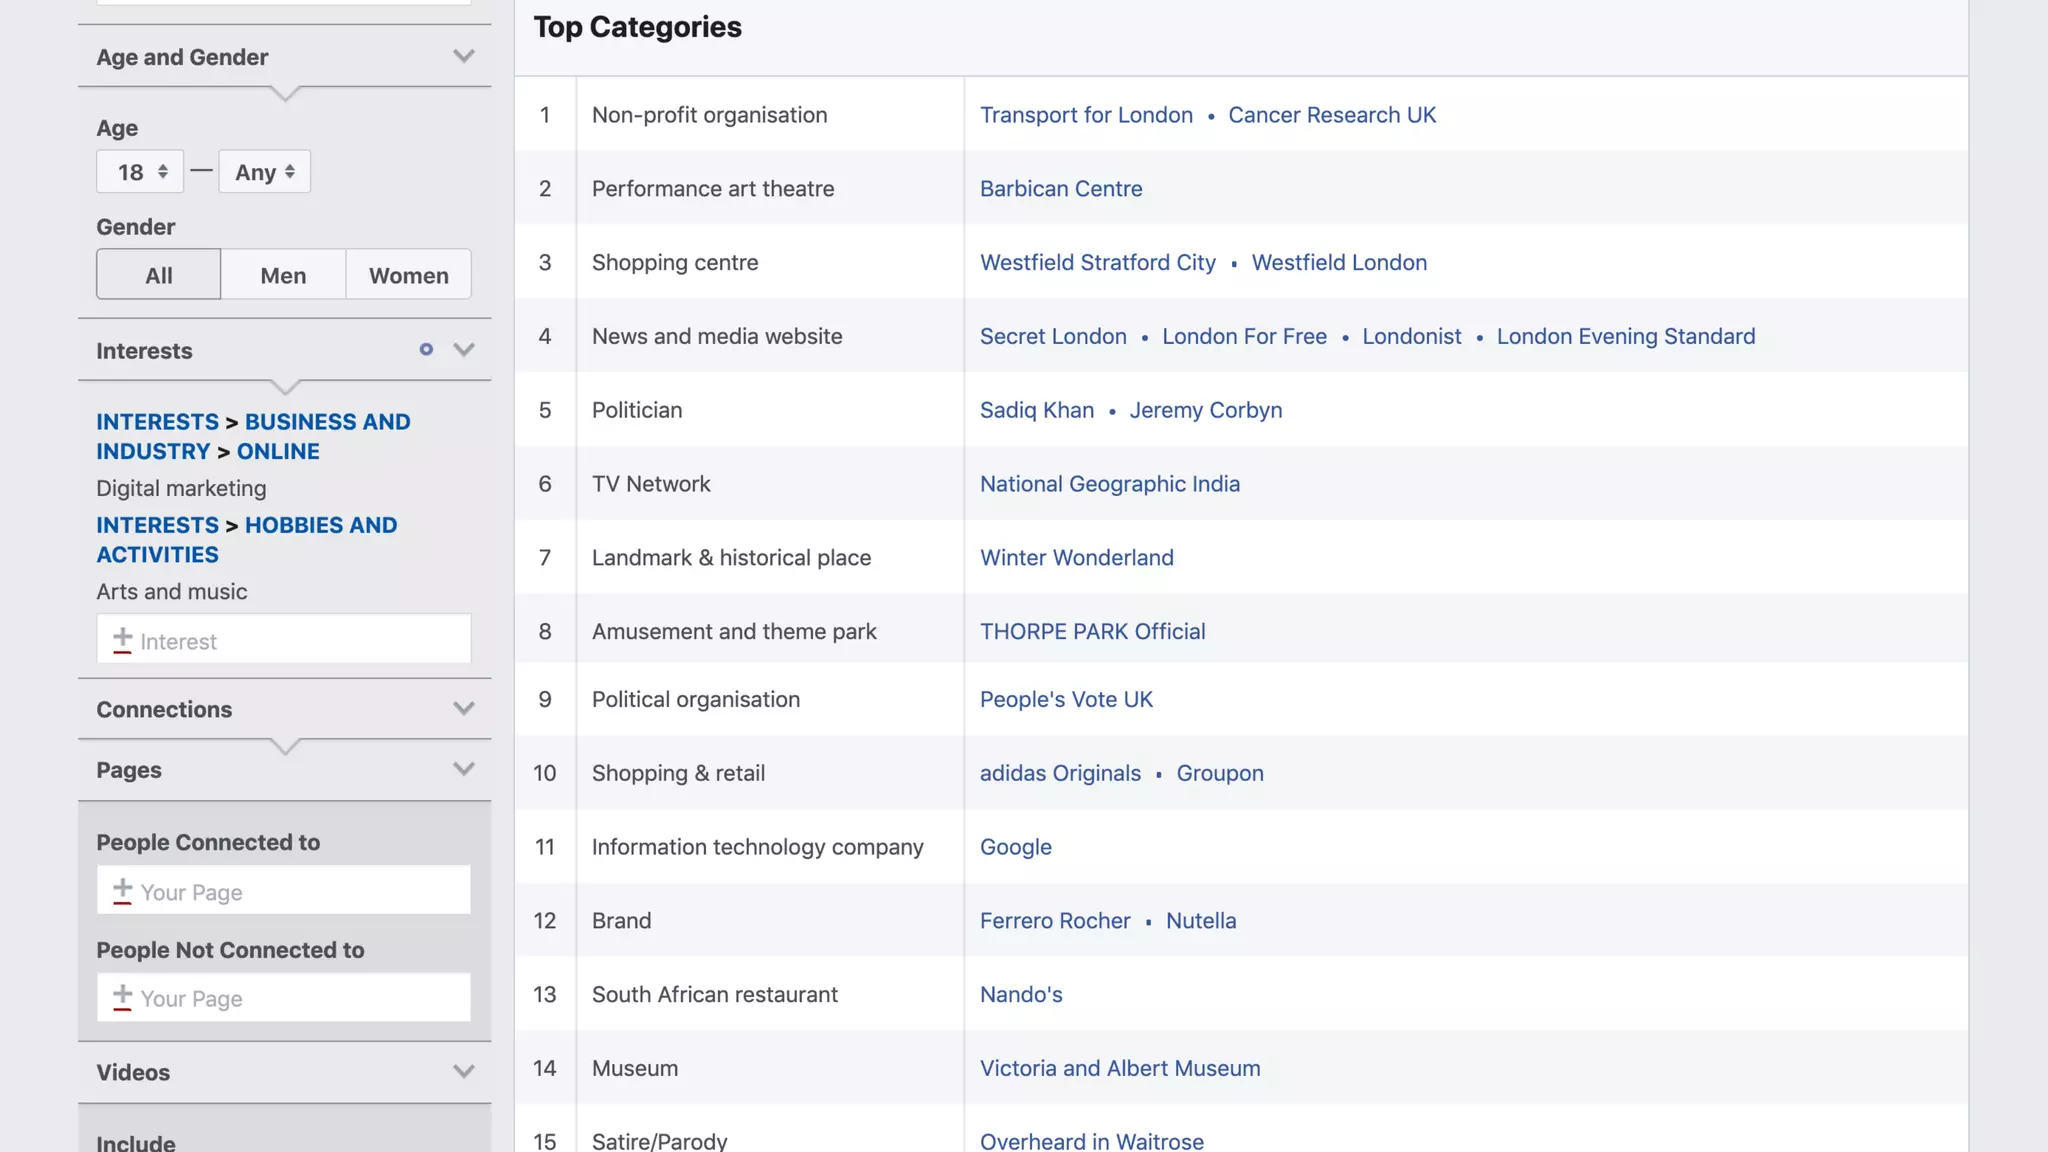Click the London Evening Standard link

1625,337
